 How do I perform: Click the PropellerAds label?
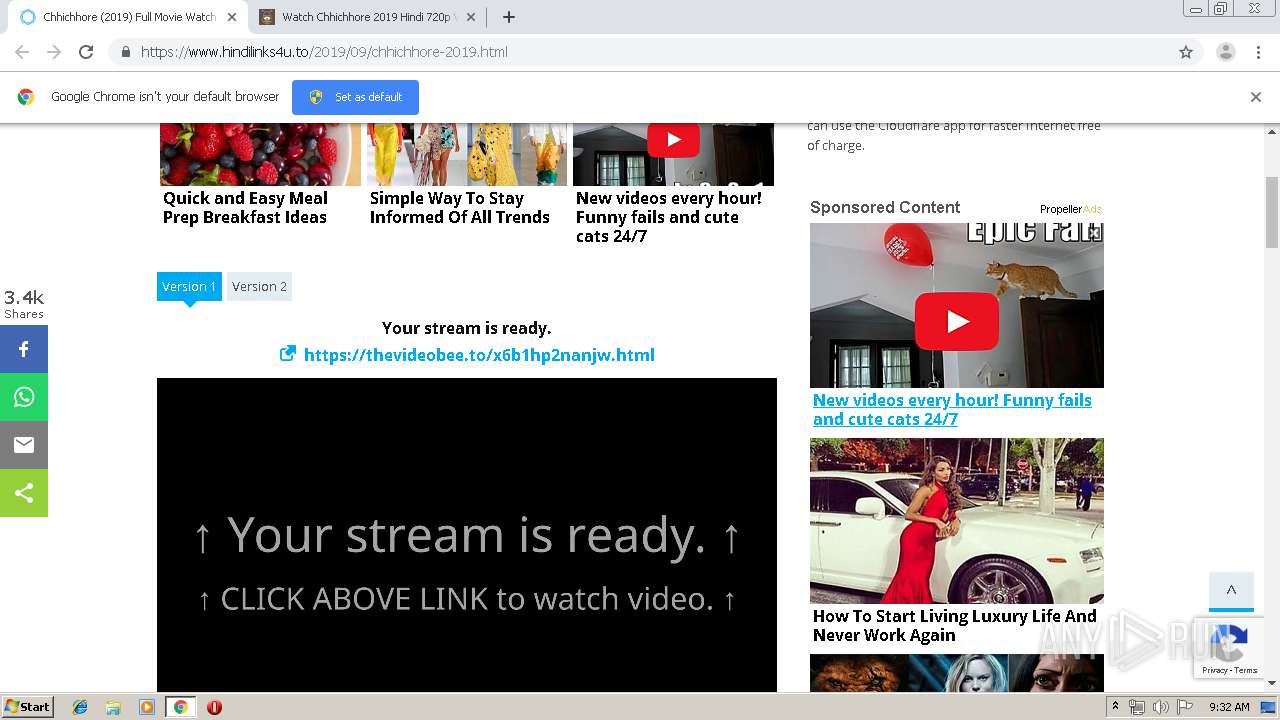pos(1070,209)
